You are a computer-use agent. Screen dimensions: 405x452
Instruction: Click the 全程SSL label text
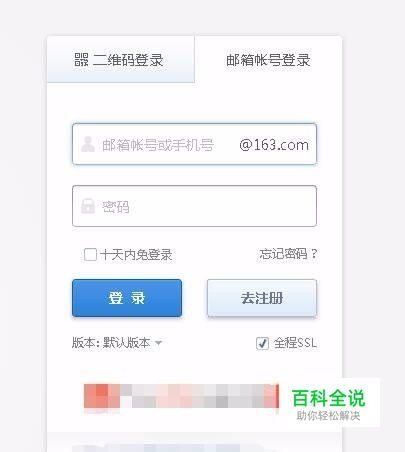tap(295, 343)
